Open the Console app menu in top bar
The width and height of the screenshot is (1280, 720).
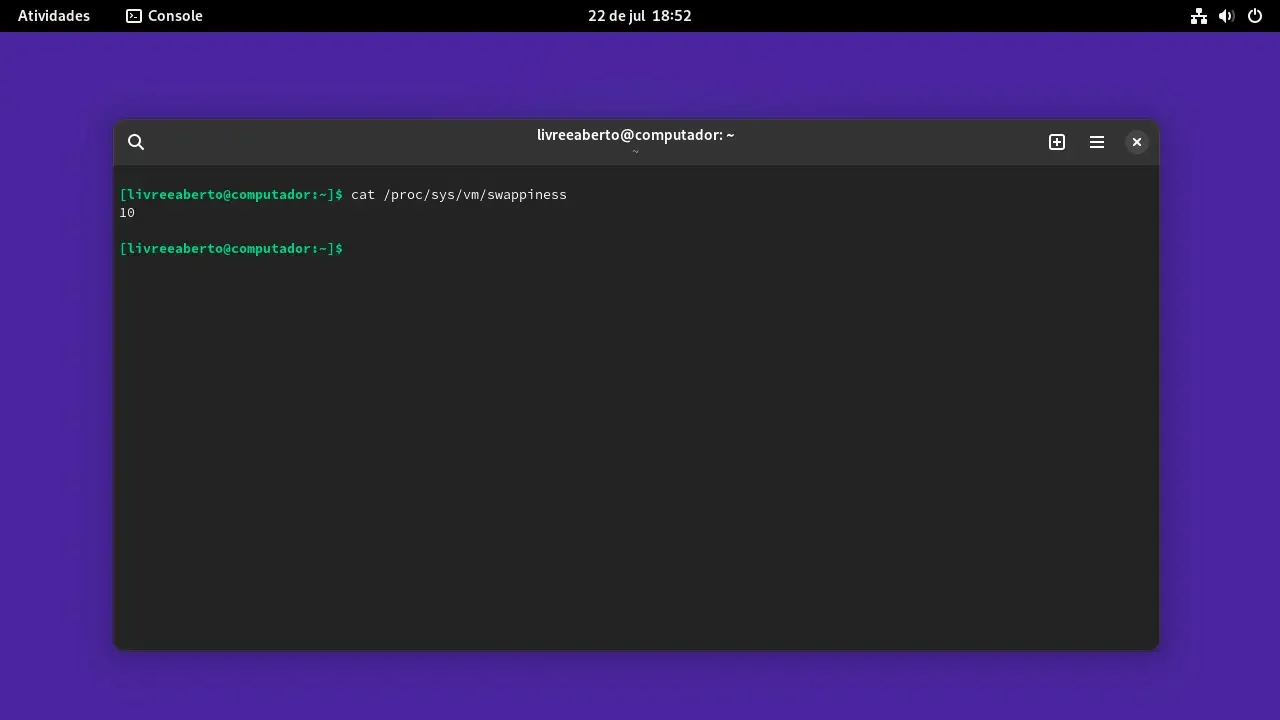coord(165,16)
